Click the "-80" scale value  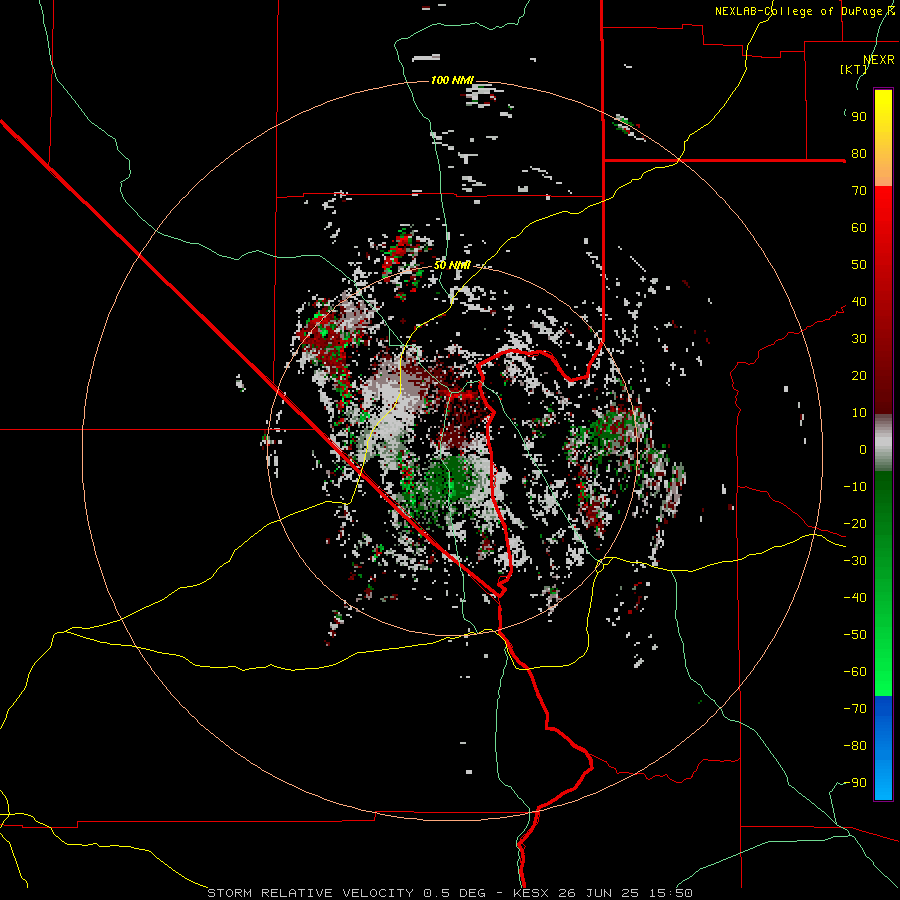[855, 746]
